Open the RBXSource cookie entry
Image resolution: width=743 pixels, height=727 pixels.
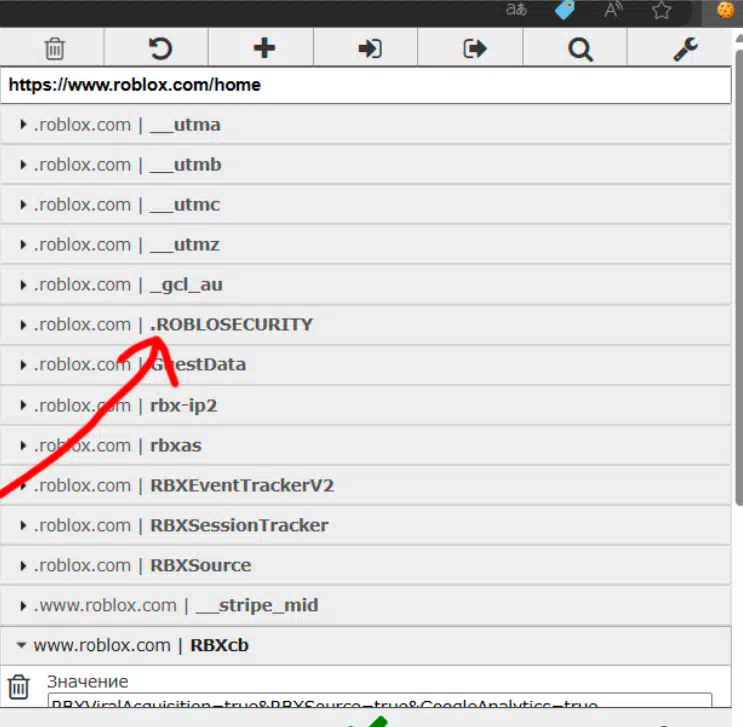[x=365, y=565]
